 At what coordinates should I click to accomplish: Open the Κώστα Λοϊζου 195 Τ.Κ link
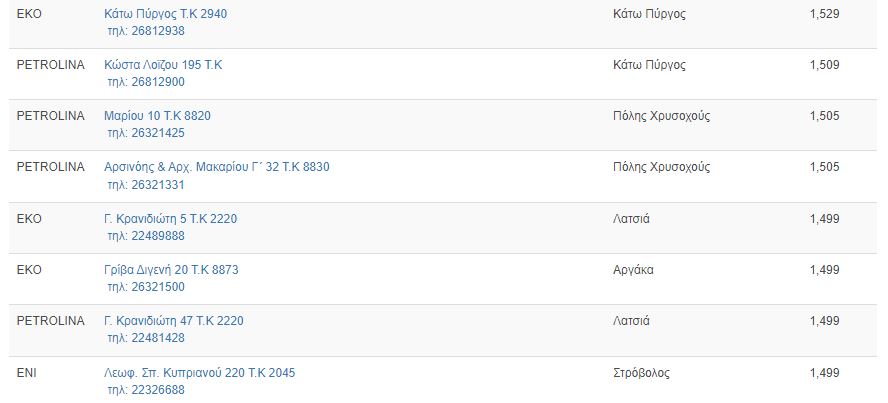[x=163, y=65]
